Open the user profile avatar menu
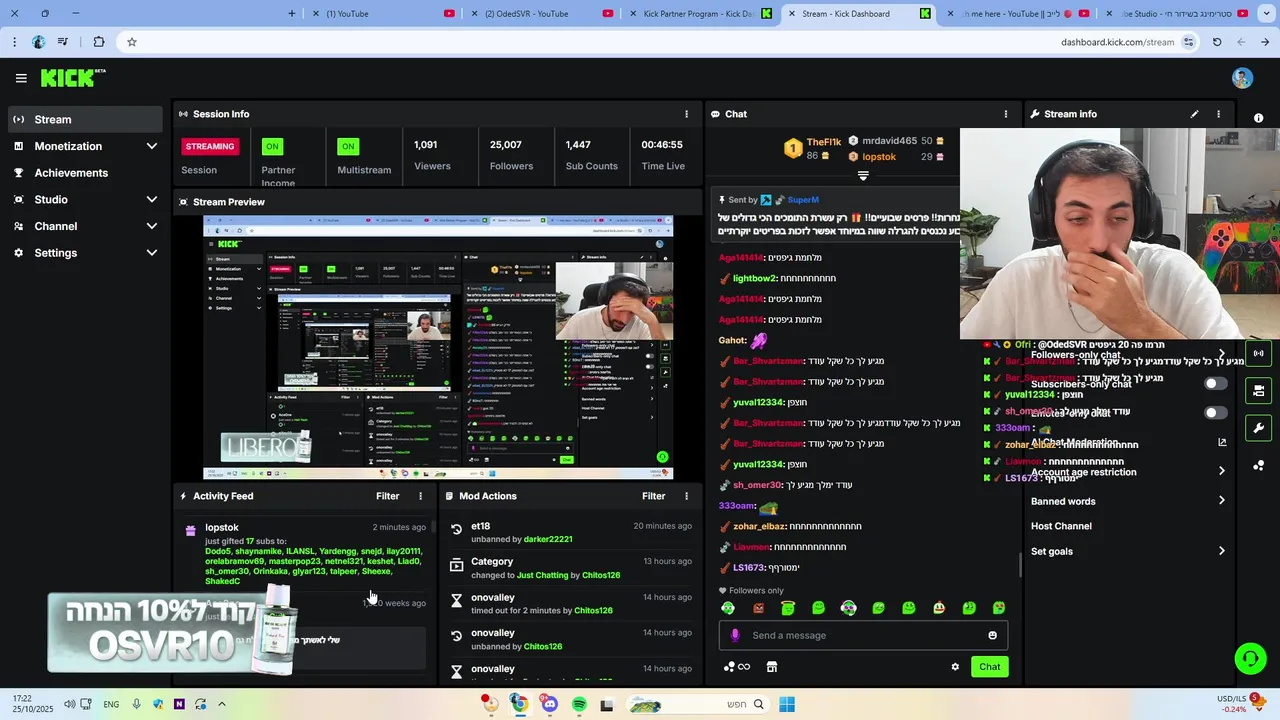This screenshot has width=1280, height=720. tap(1242, 78)
